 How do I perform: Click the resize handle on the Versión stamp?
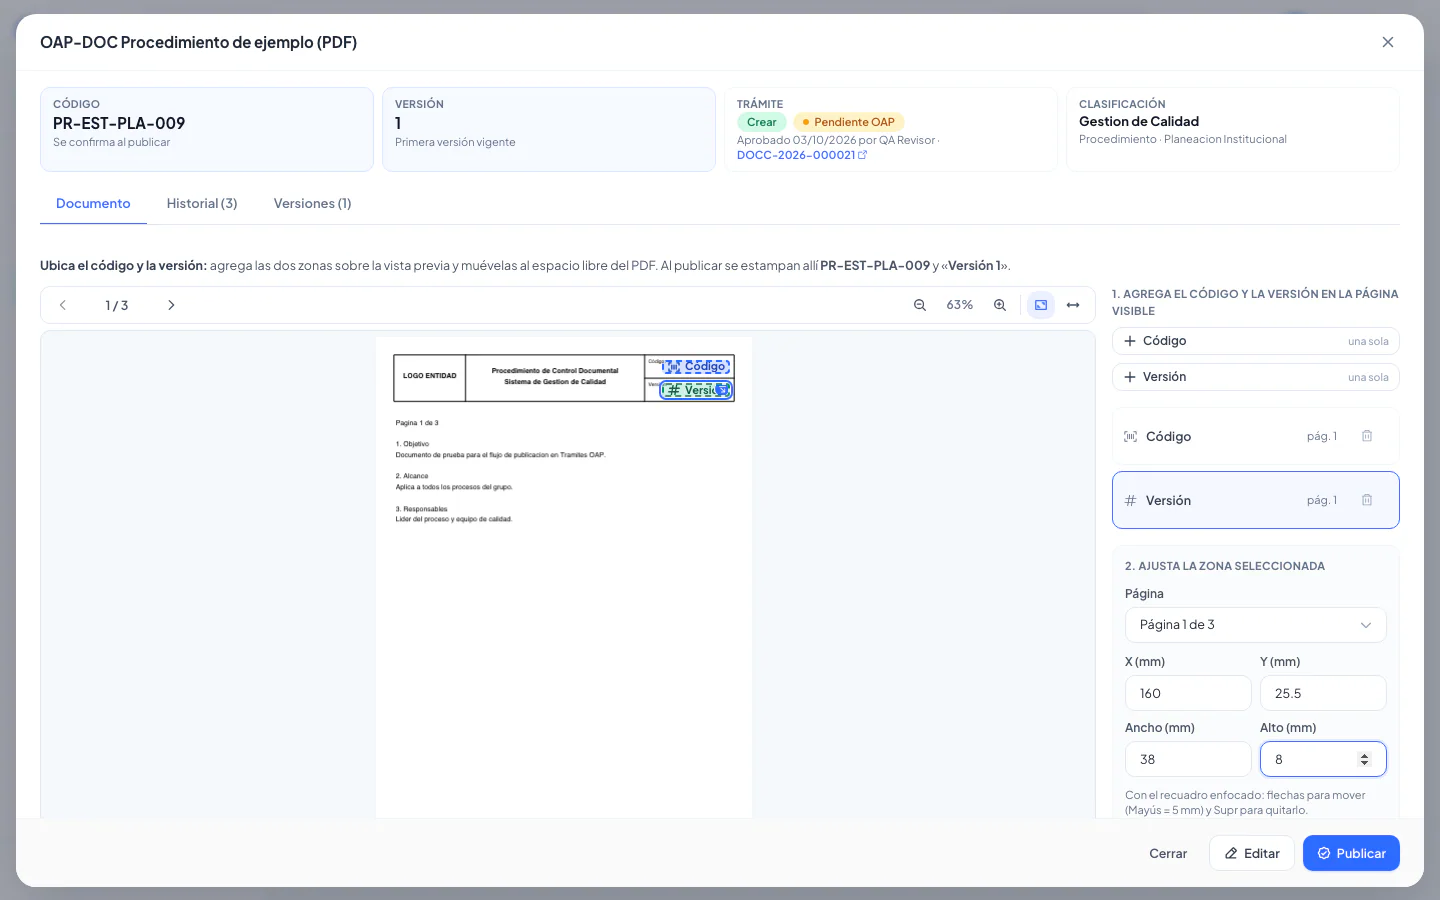pyautogui.click(x=724, y=390)
